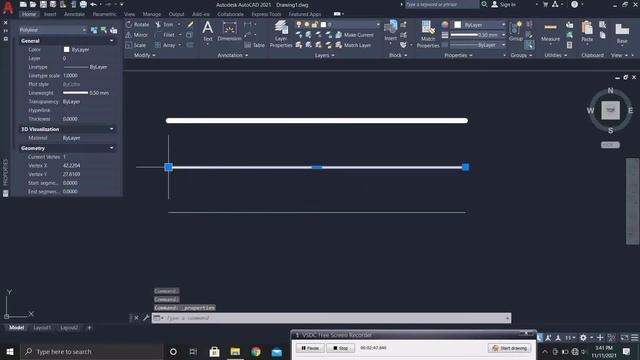This screenshot has width=640, height=360.
Task: Switch to the Layout1 tab
Action: 42,327
